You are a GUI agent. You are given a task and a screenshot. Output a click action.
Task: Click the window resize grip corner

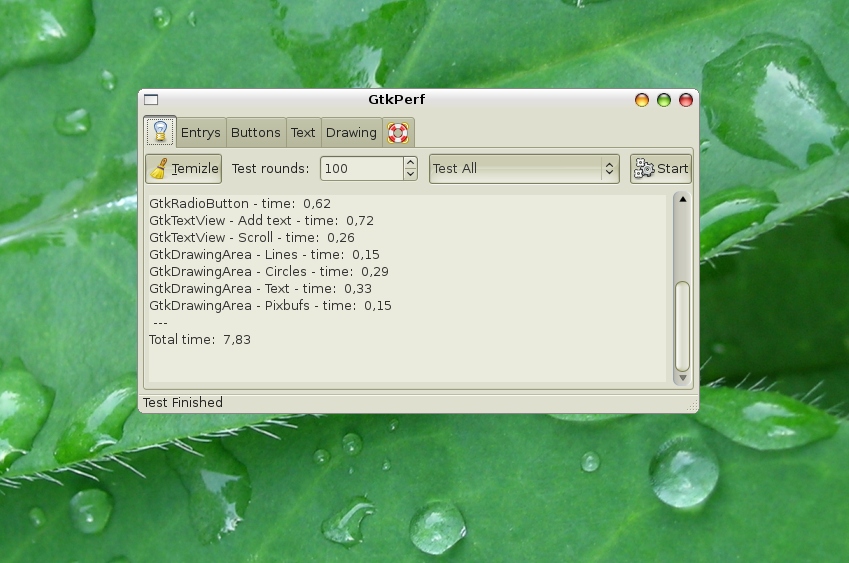(693, 406)
